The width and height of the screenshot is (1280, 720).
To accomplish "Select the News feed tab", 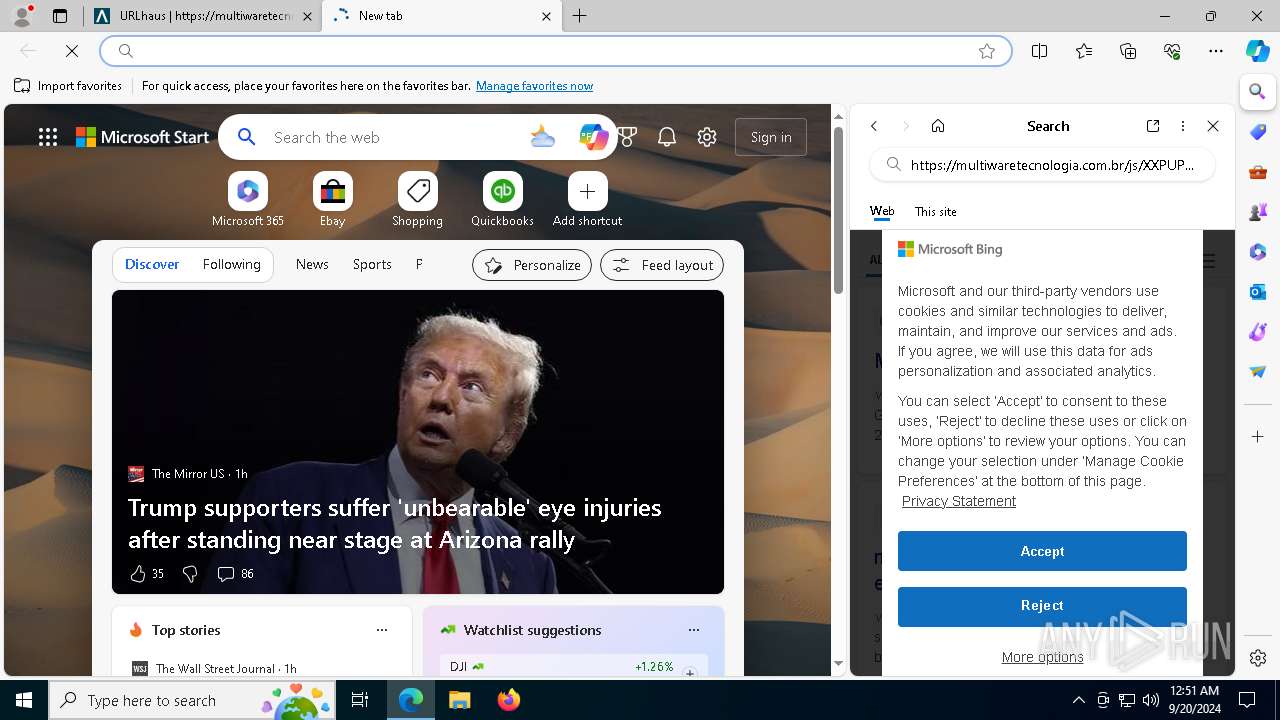I will 312,264.
